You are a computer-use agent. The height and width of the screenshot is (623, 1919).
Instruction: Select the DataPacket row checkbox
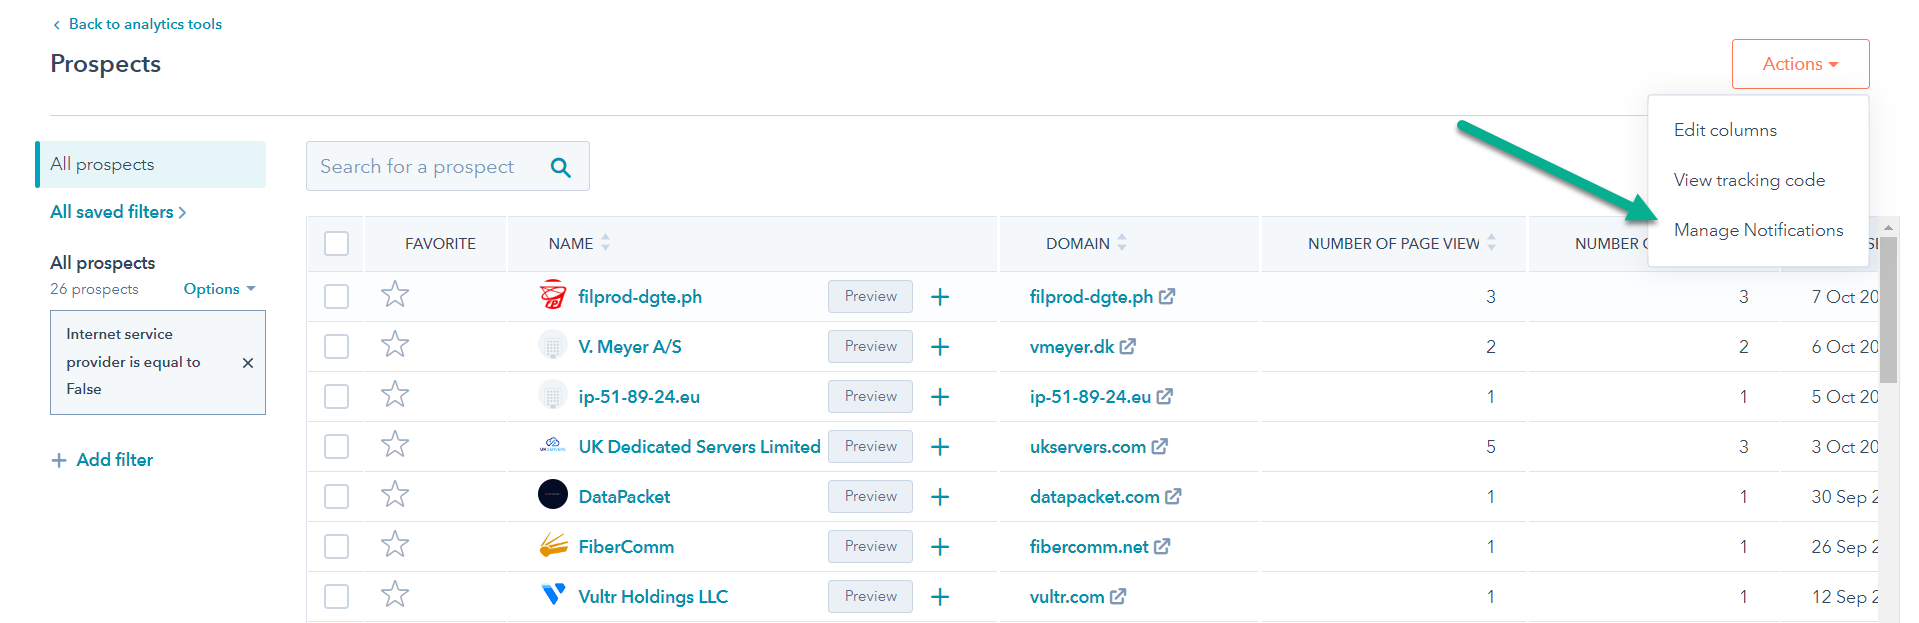pos(337,497)
